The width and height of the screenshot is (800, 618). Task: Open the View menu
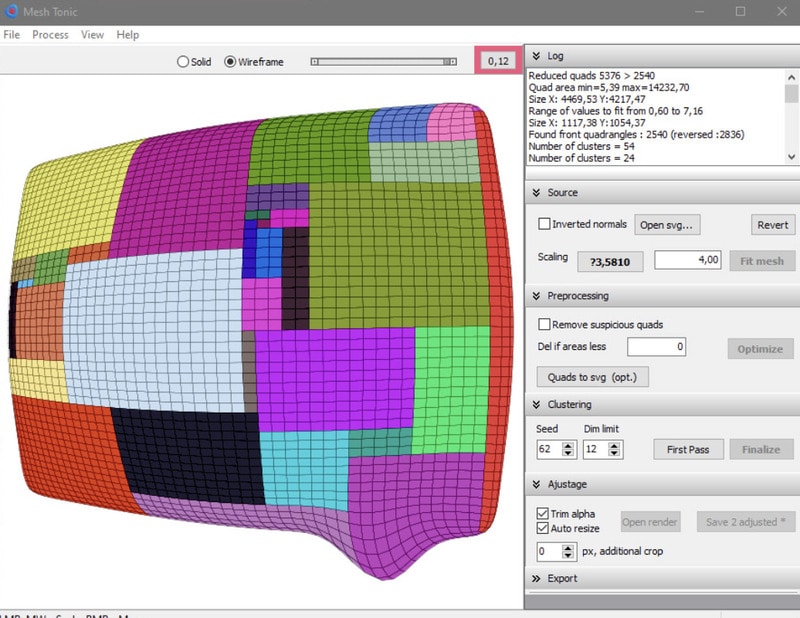(x=92, y=35)
